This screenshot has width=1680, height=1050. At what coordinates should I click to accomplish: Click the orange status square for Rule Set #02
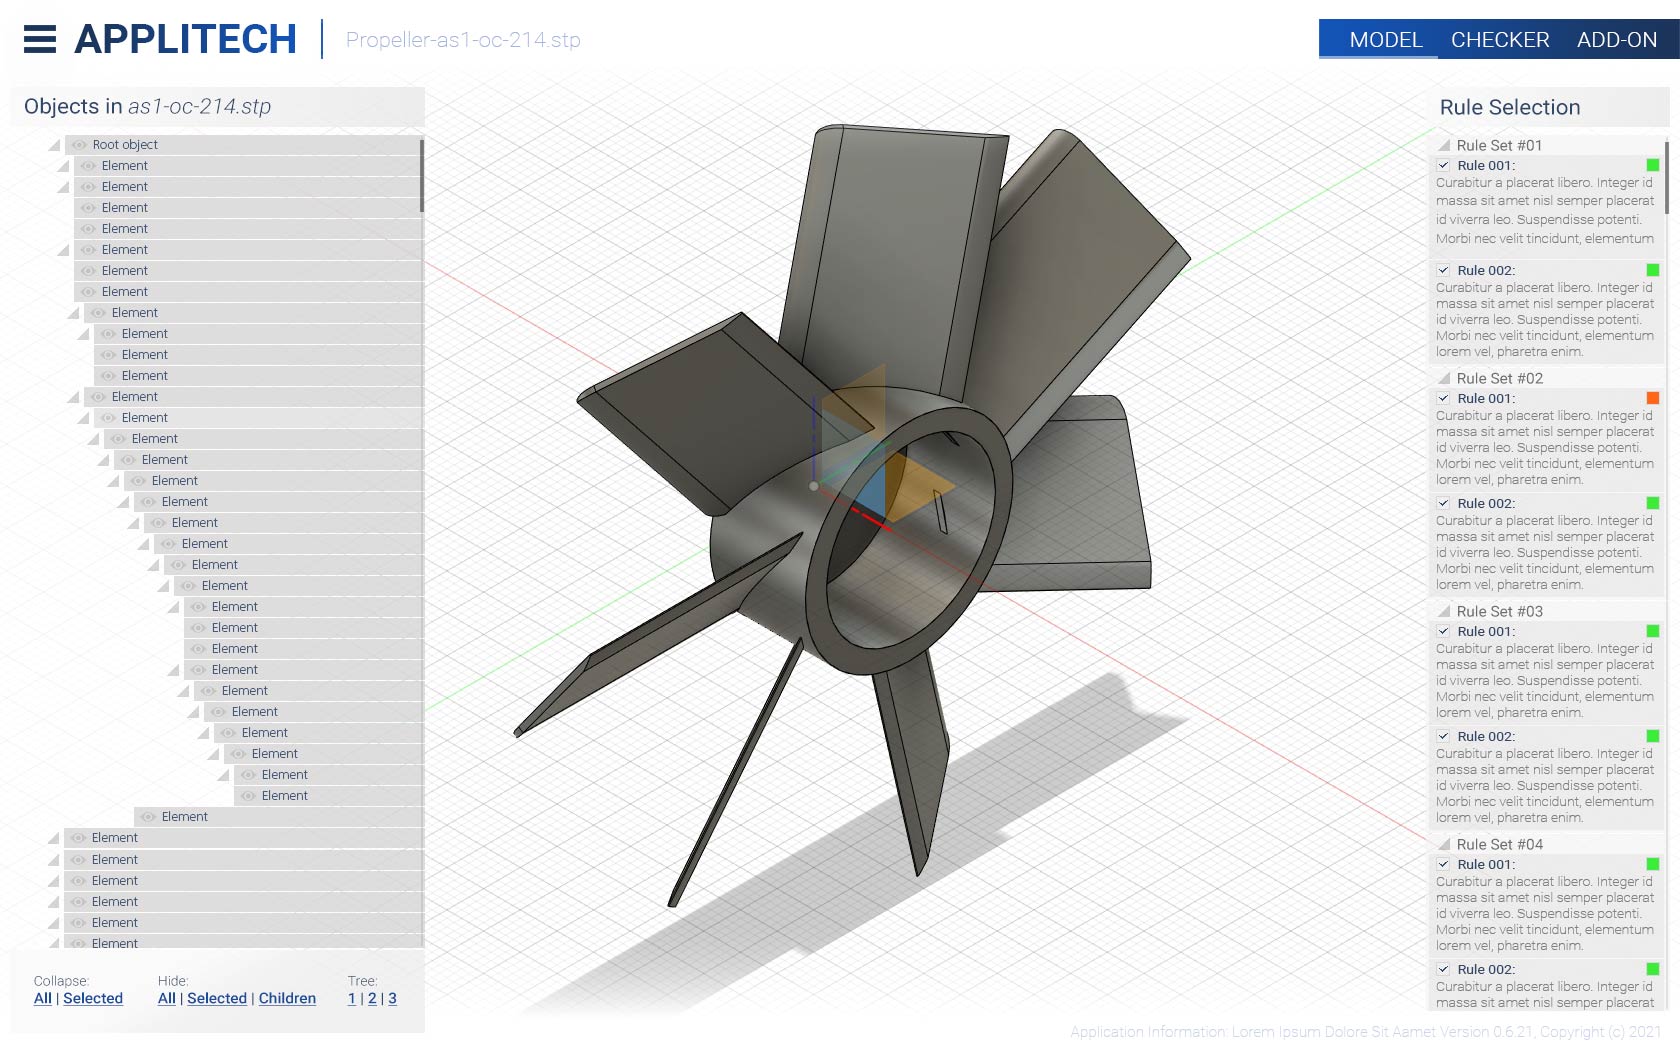pyautogui.click(x=1653, y=398)
